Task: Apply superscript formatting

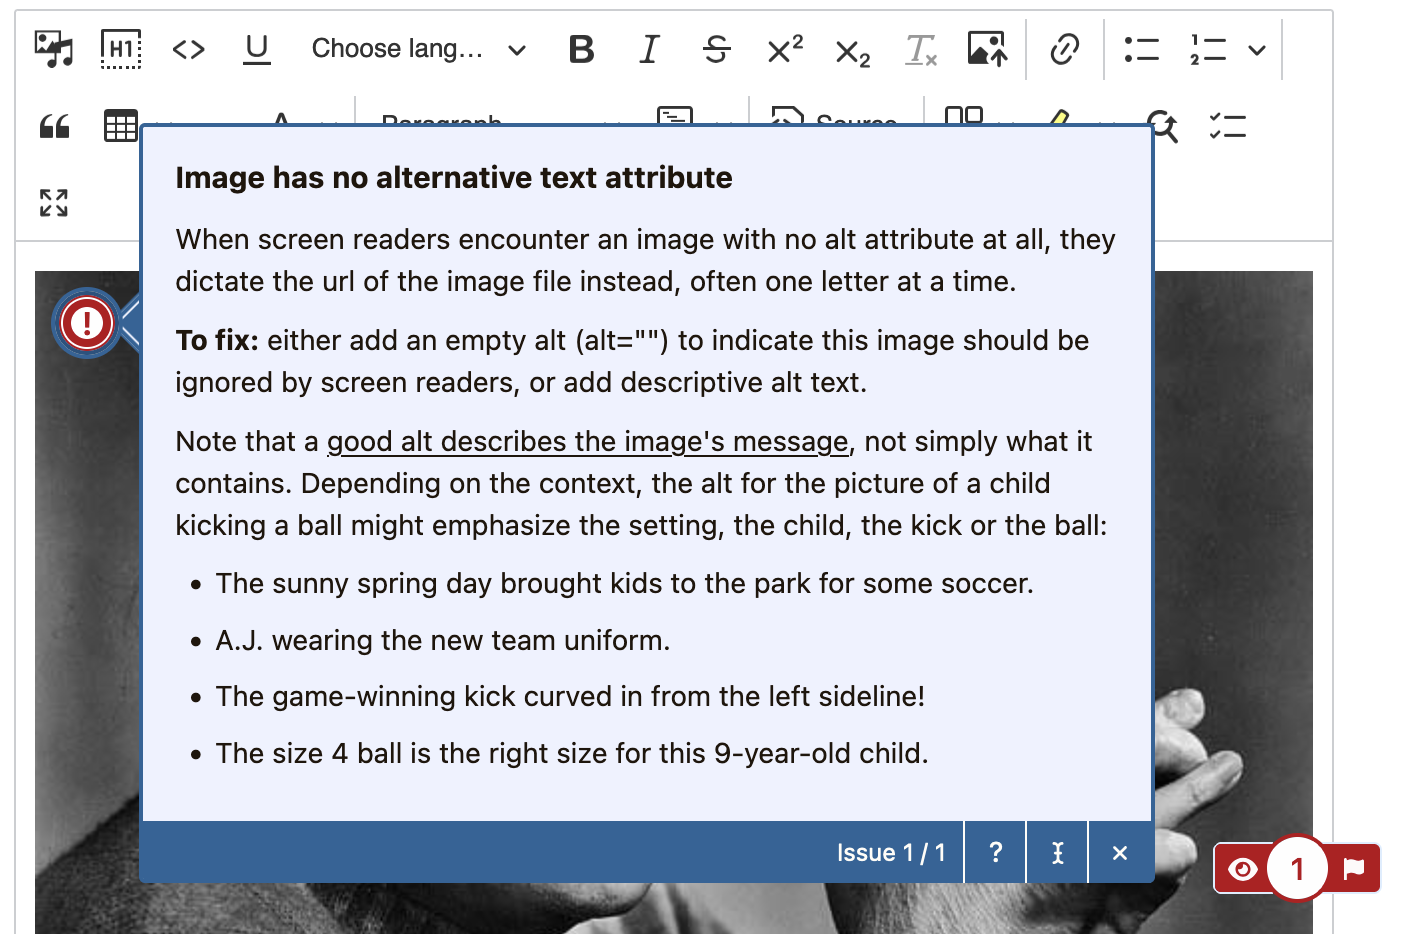Action: (785, 48)
